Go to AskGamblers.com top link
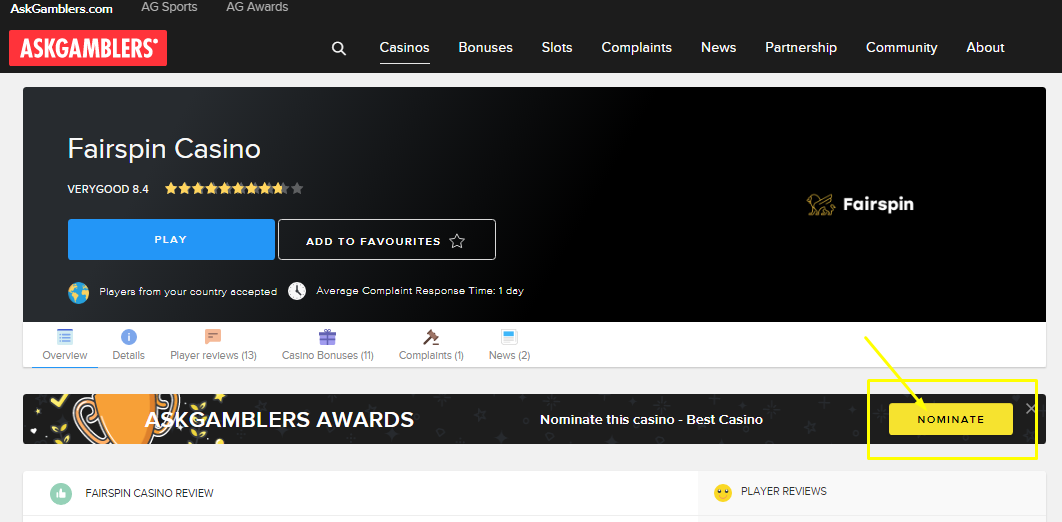Image resolution: width=1062 pixels, height=522 pixels. [x=62, y=9]
